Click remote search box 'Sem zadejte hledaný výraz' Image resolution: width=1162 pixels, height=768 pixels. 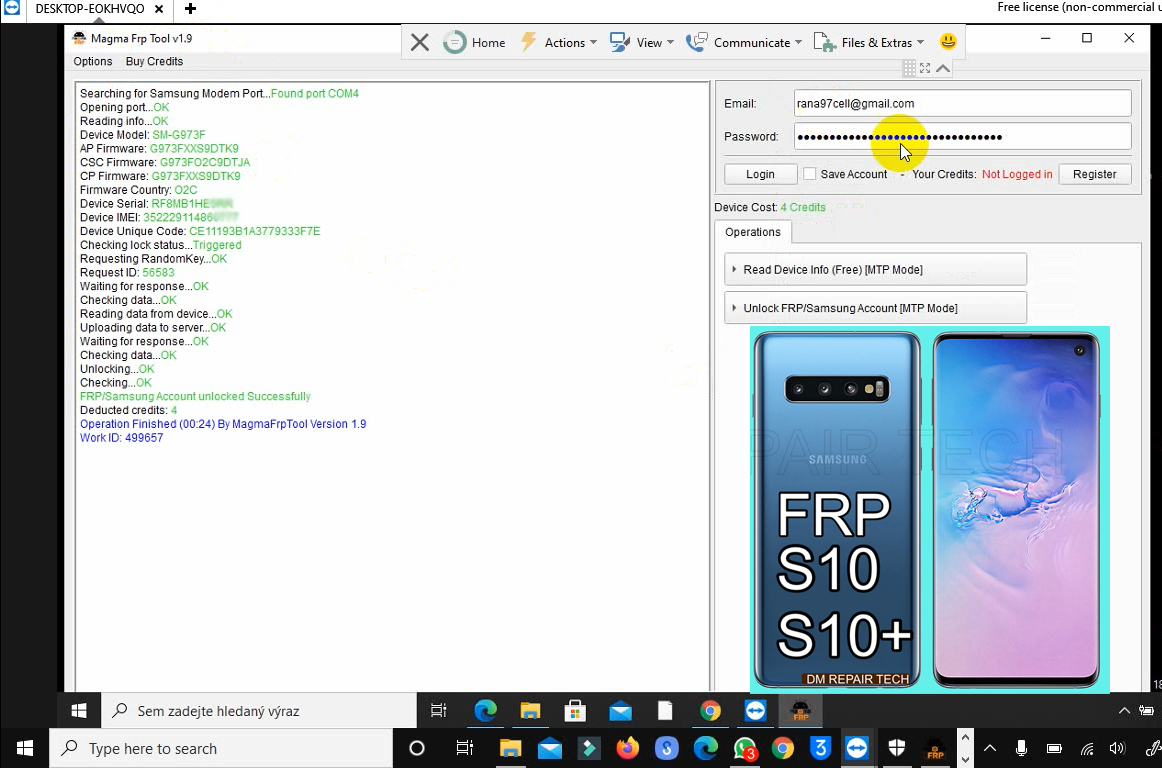tap(259, 711)
